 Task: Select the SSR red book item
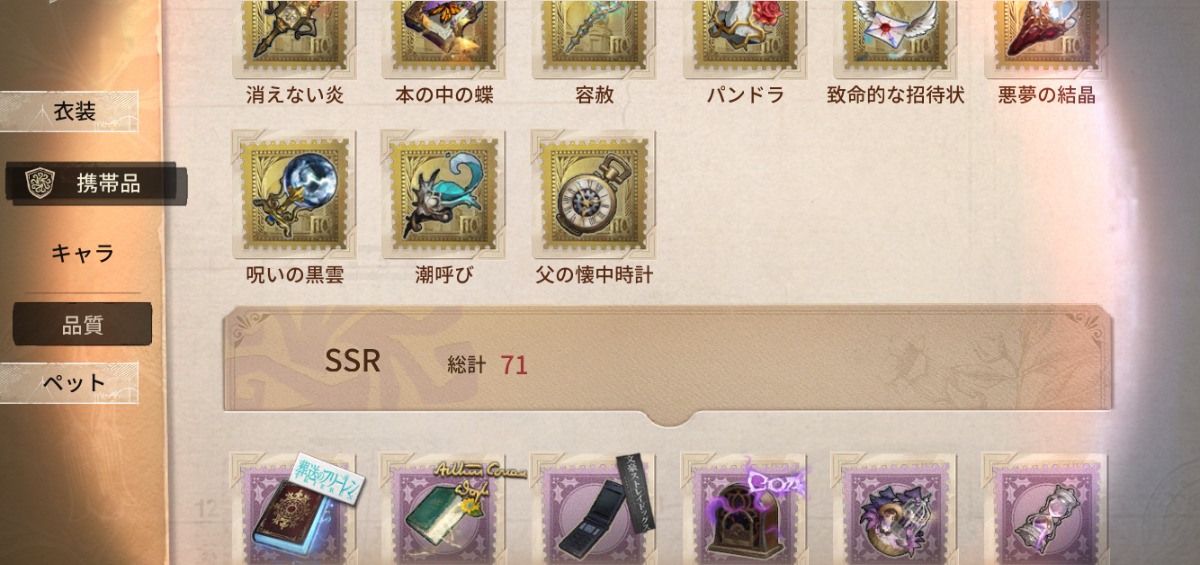pyautogui.click(x=293, y=509)
